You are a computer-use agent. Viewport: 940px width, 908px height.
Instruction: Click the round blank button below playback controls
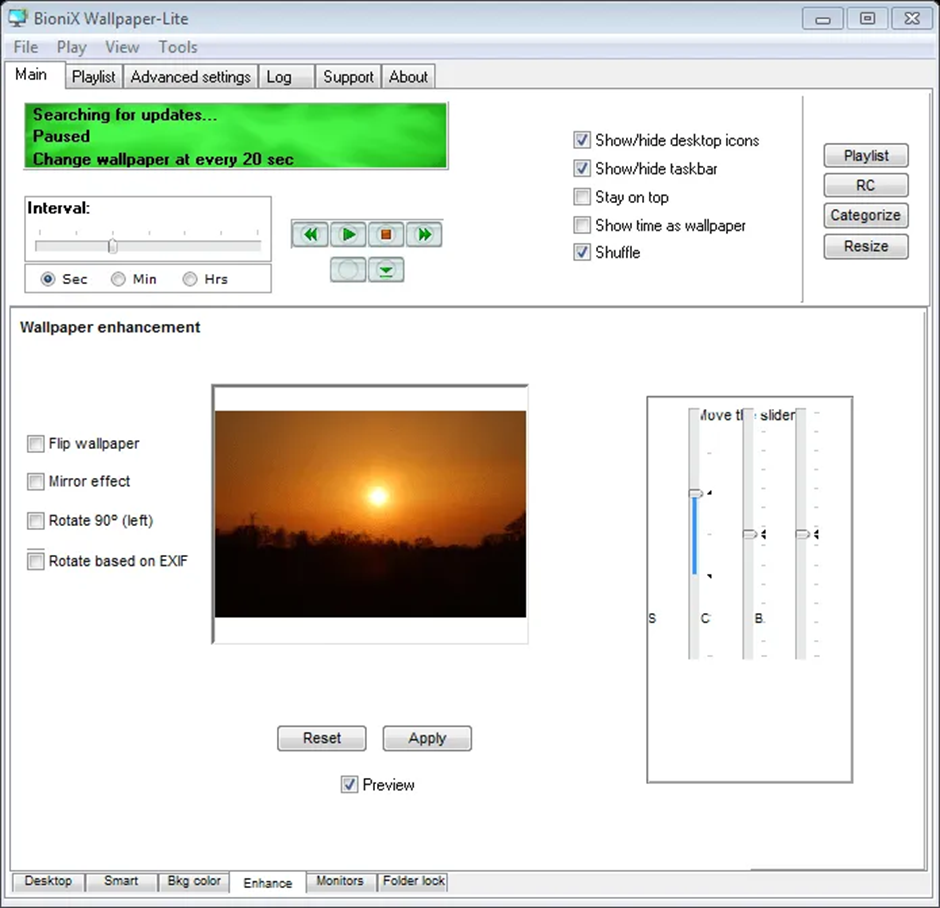pos(348,270)
